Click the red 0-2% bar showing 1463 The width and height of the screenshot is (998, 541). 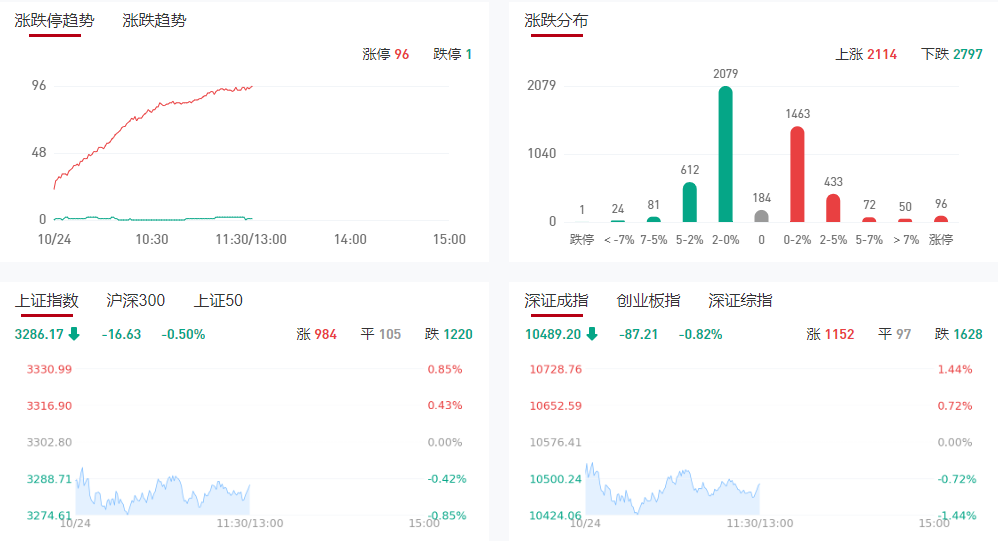[x=797, y=174]
